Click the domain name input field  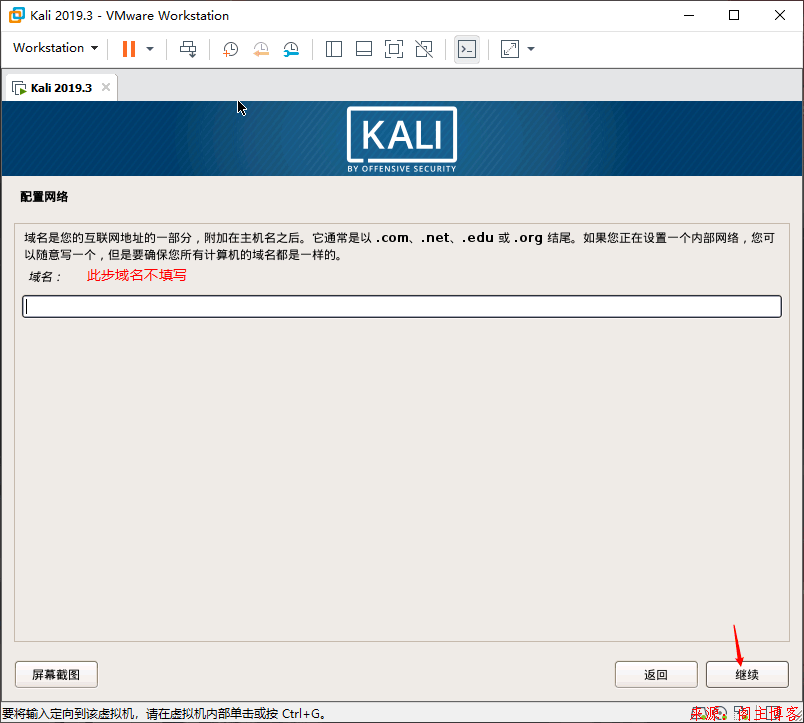tap(402, 307)
